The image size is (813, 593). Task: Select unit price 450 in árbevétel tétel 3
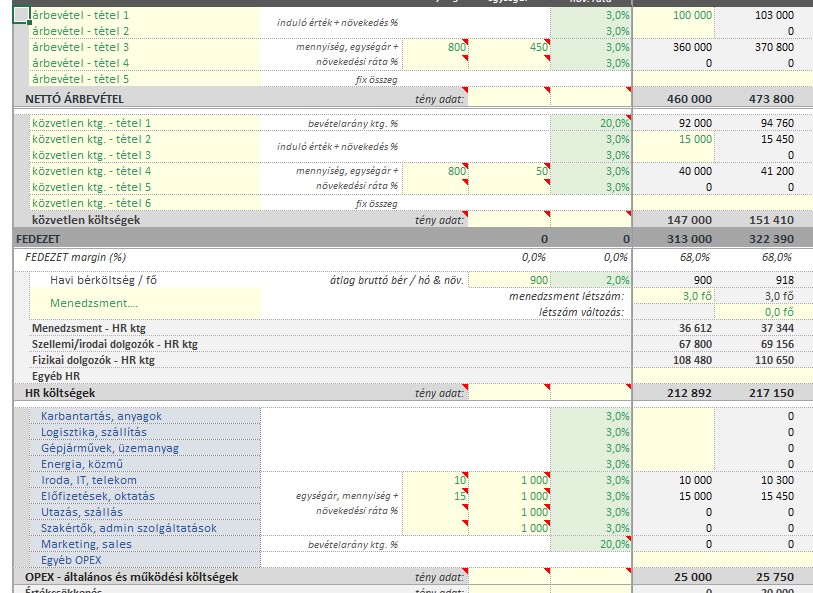click(509, 47)
